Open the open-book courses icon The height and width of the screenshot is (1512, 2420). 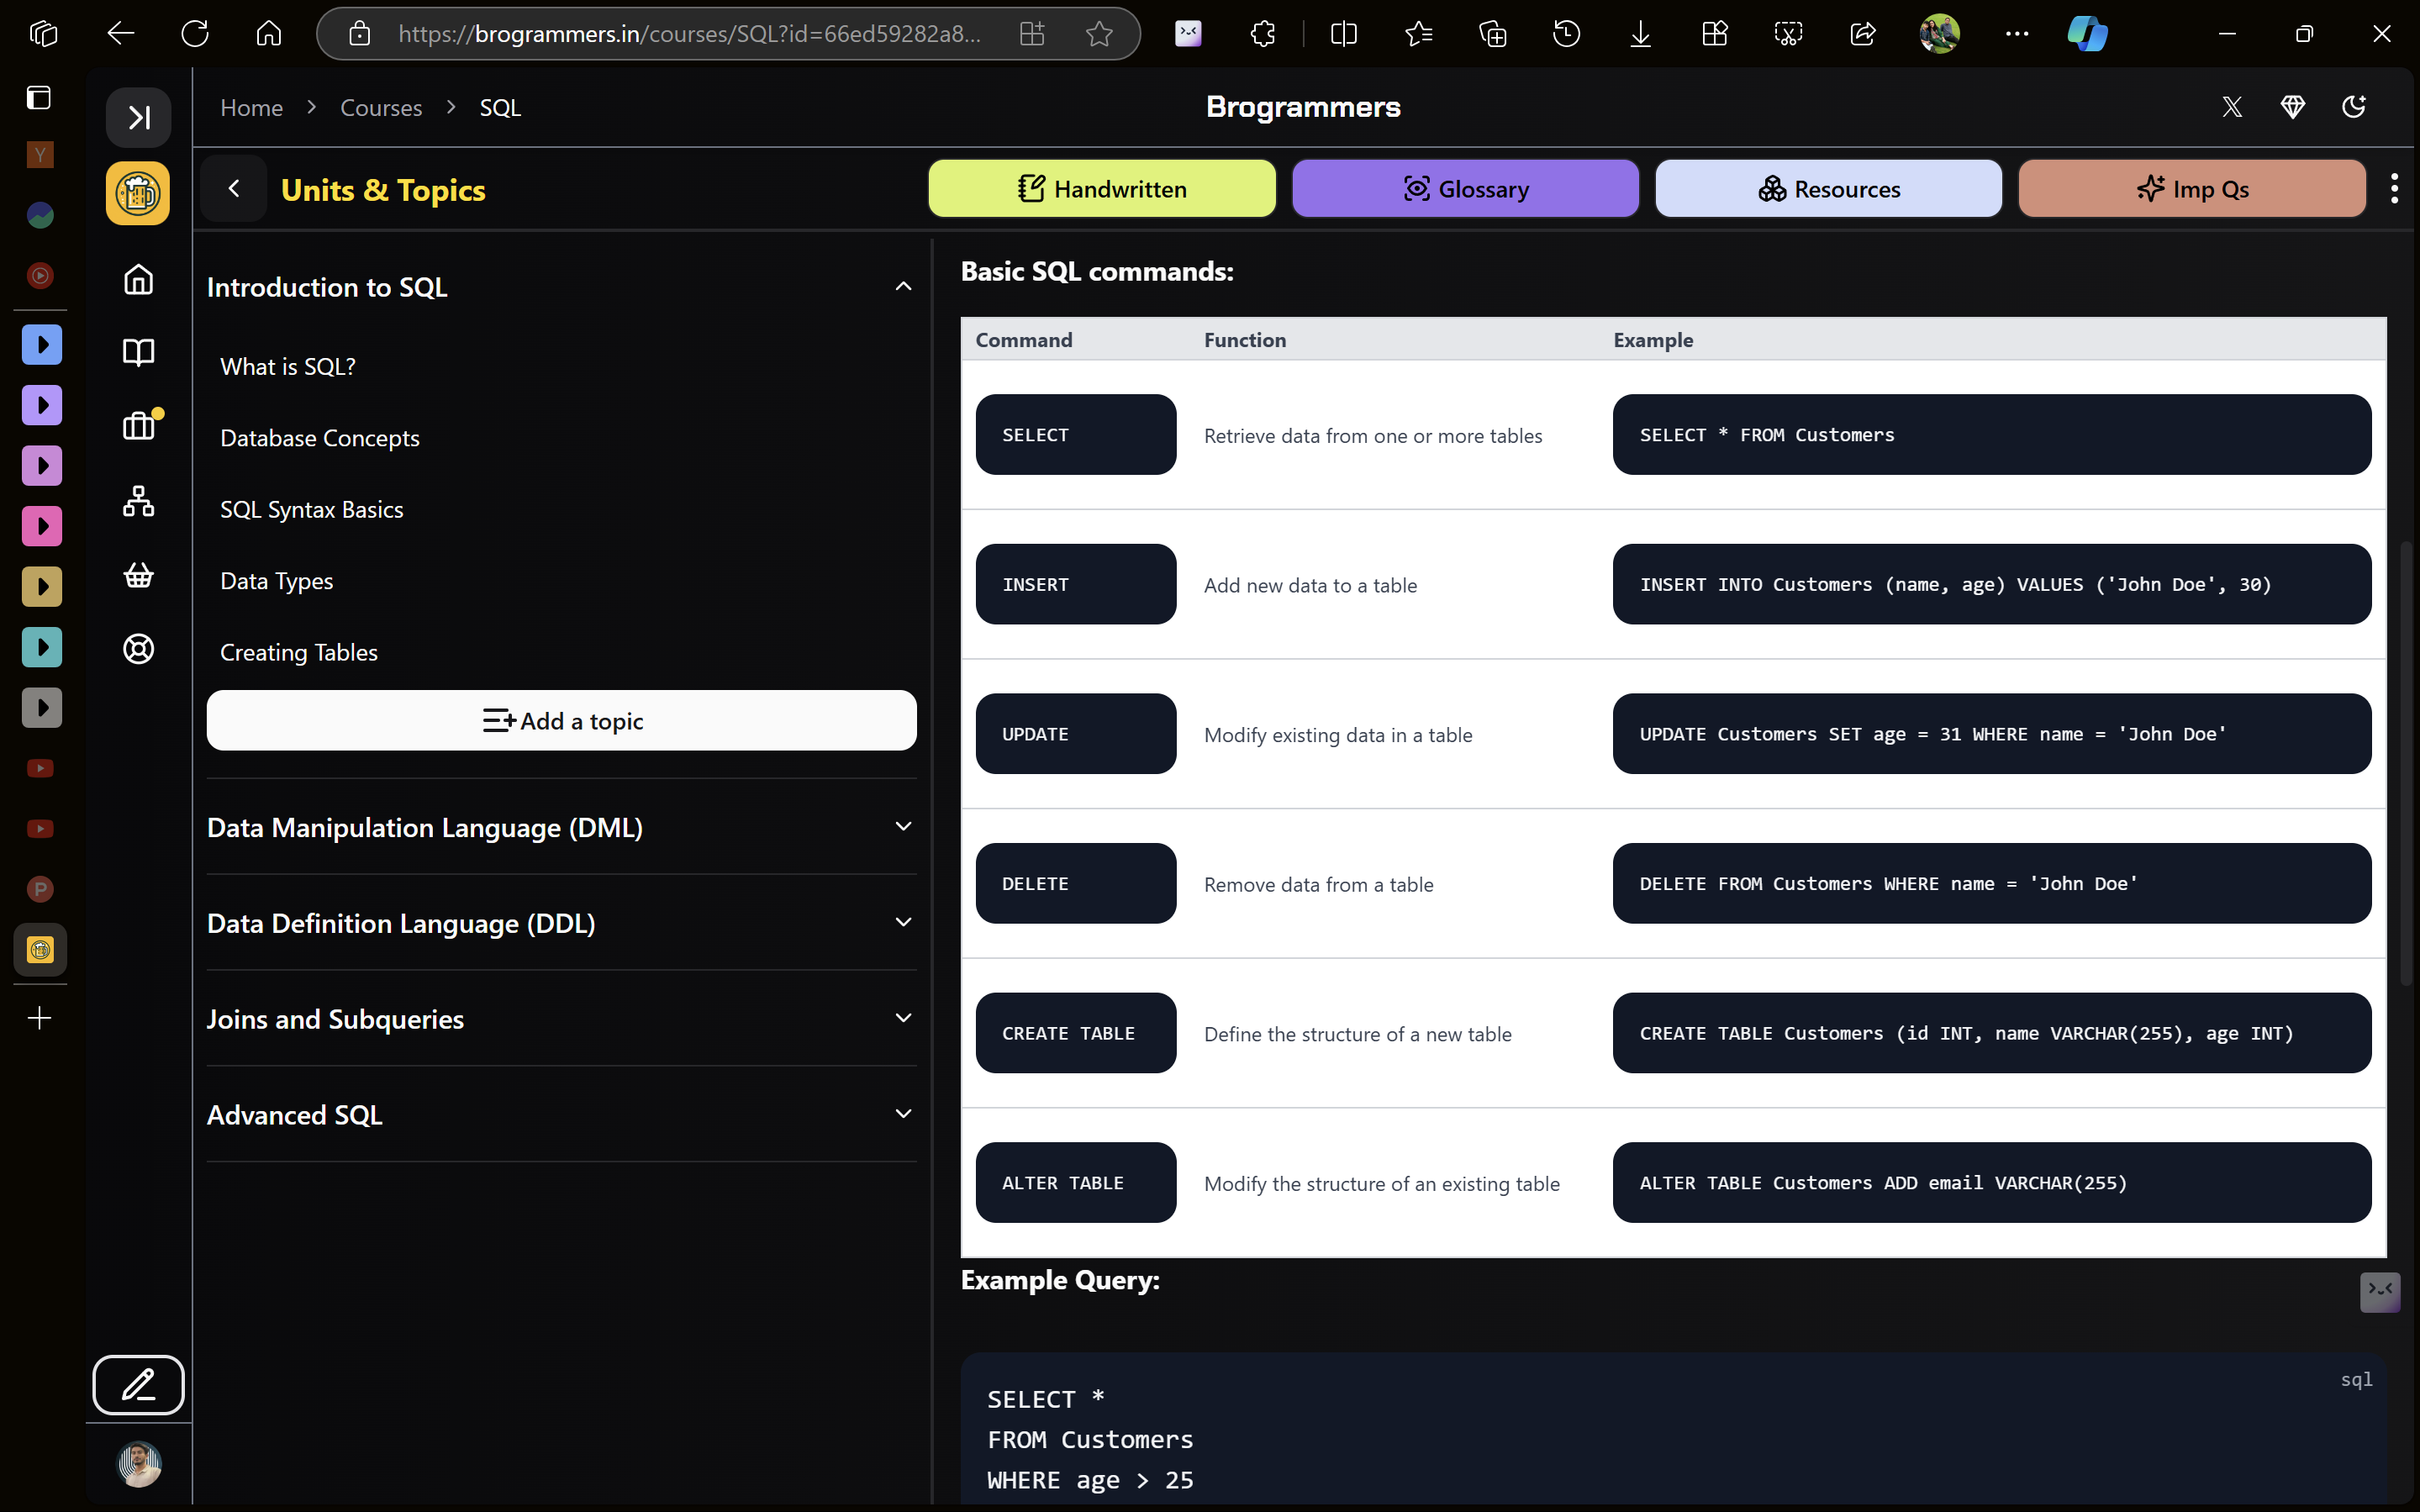pos(138,352)
